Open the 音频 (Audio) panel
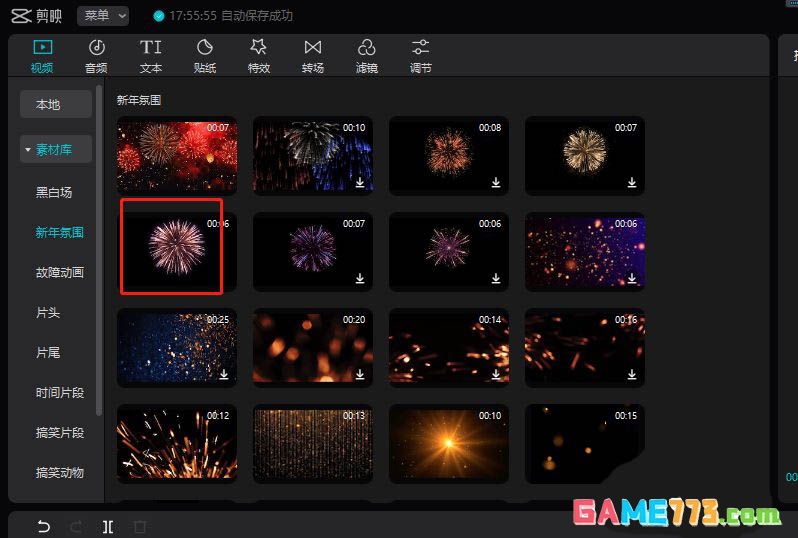The height and width of the screenshot is (538, 798). click(96, 56)
